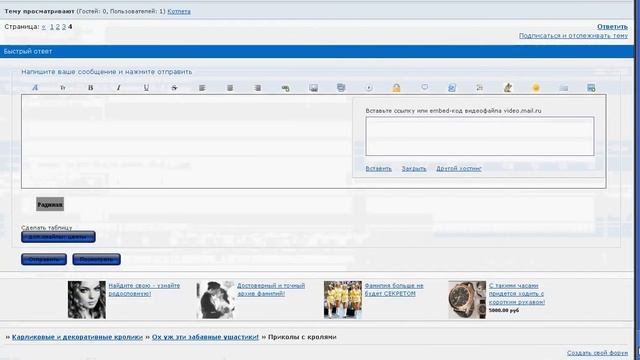This screenshot has height=360, width=640.
Task: Apply underline formatting from the toolbar
Action: (x=146, y=88)
